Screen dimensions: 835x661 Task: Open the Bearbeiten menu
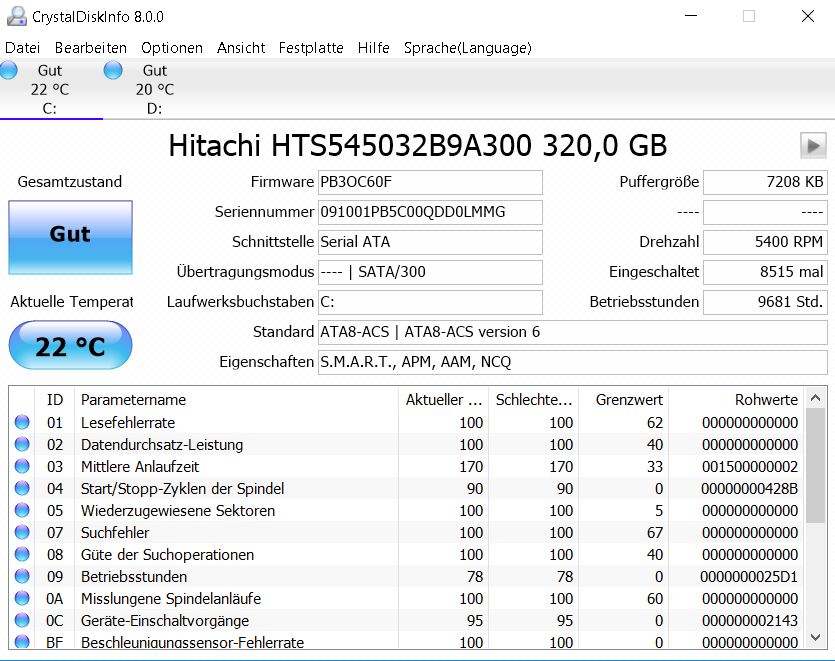pos(91,48)
